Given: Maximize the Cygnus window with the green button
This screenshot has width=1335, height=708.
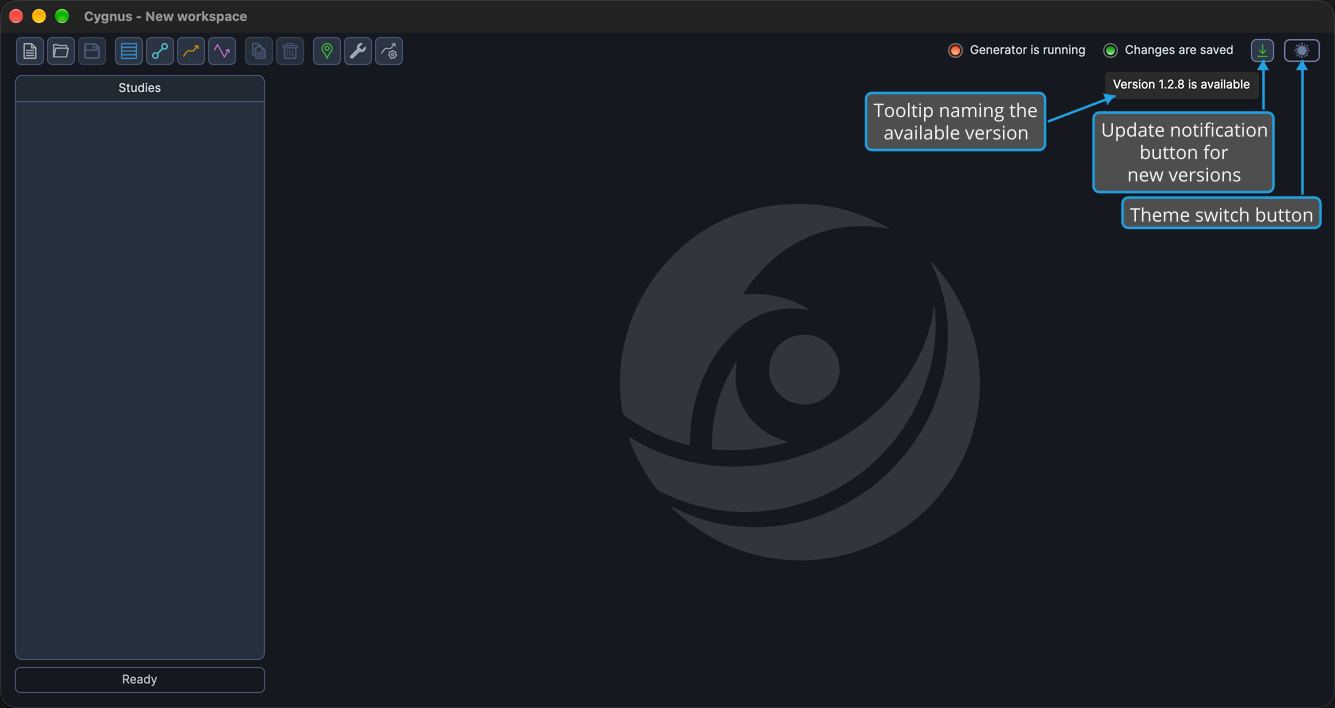Looking at the screenshot, I should pyautogui.click(x=62, y=16).
